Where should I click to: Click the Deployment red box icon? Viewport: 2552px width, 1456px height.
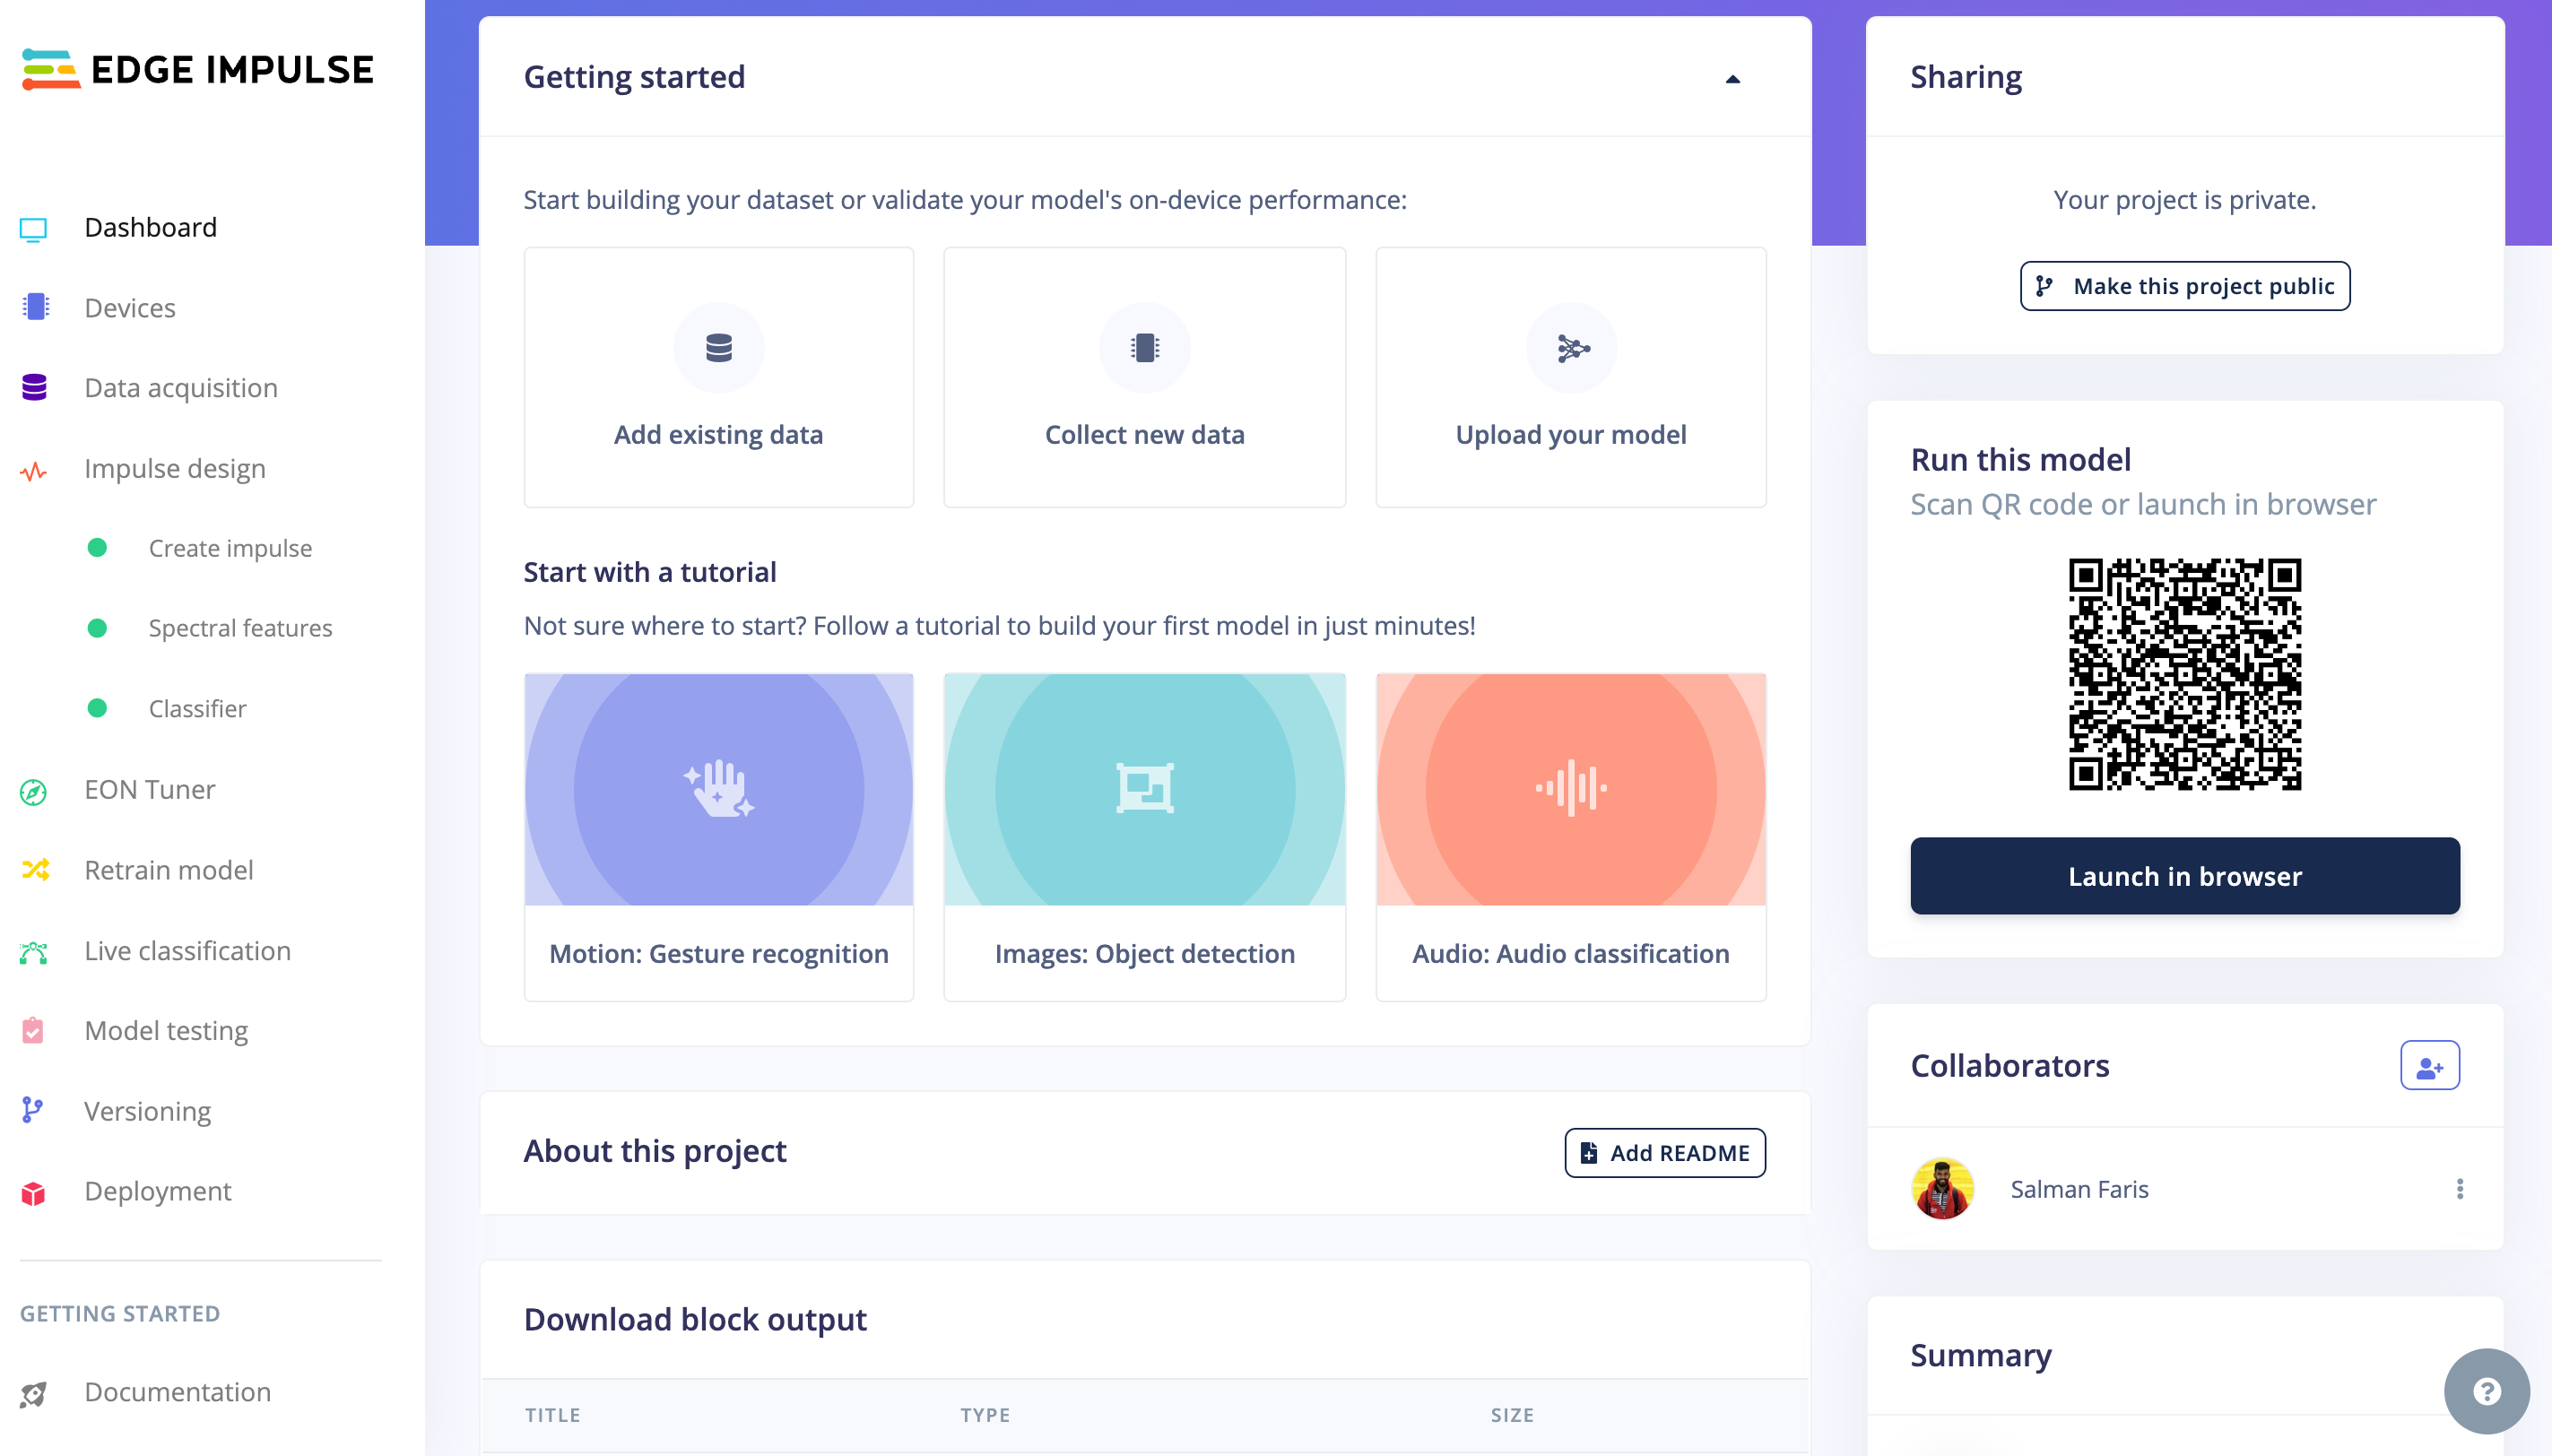click(33, 1192)
